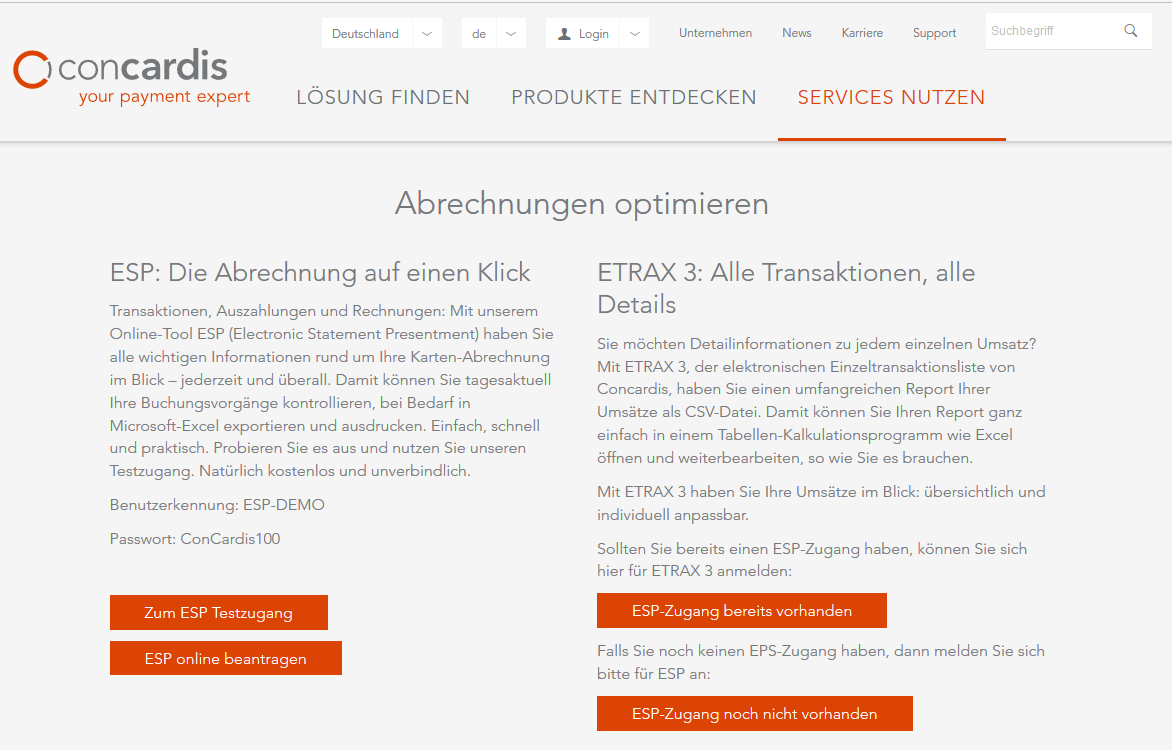Click the Abrechnungen optimieren page heading
Viewport: 1172px width, 750px height.
click(x=582, y=203)
